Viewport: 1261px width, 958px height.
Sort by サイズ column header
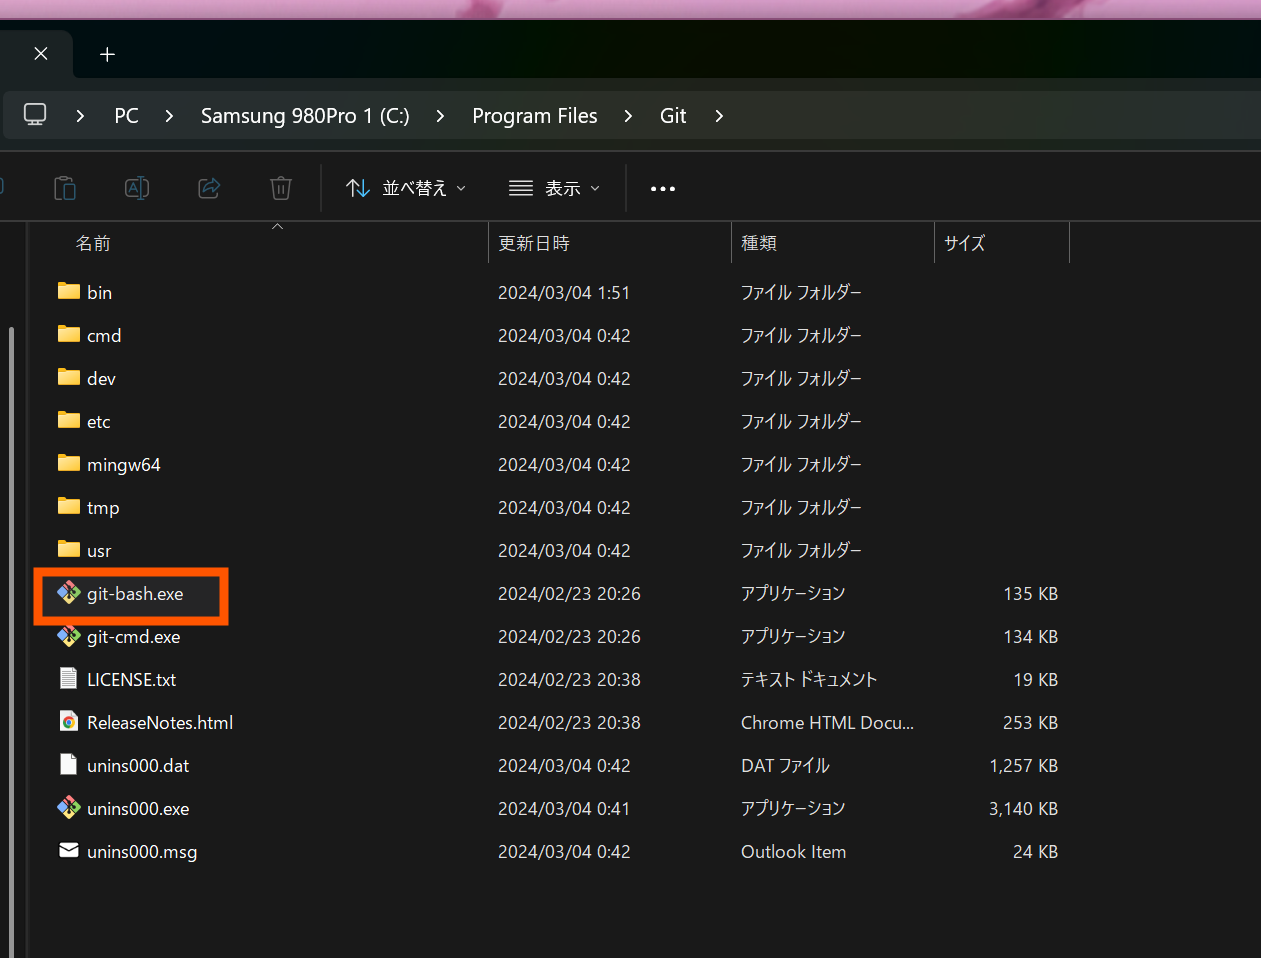point(964,243)
